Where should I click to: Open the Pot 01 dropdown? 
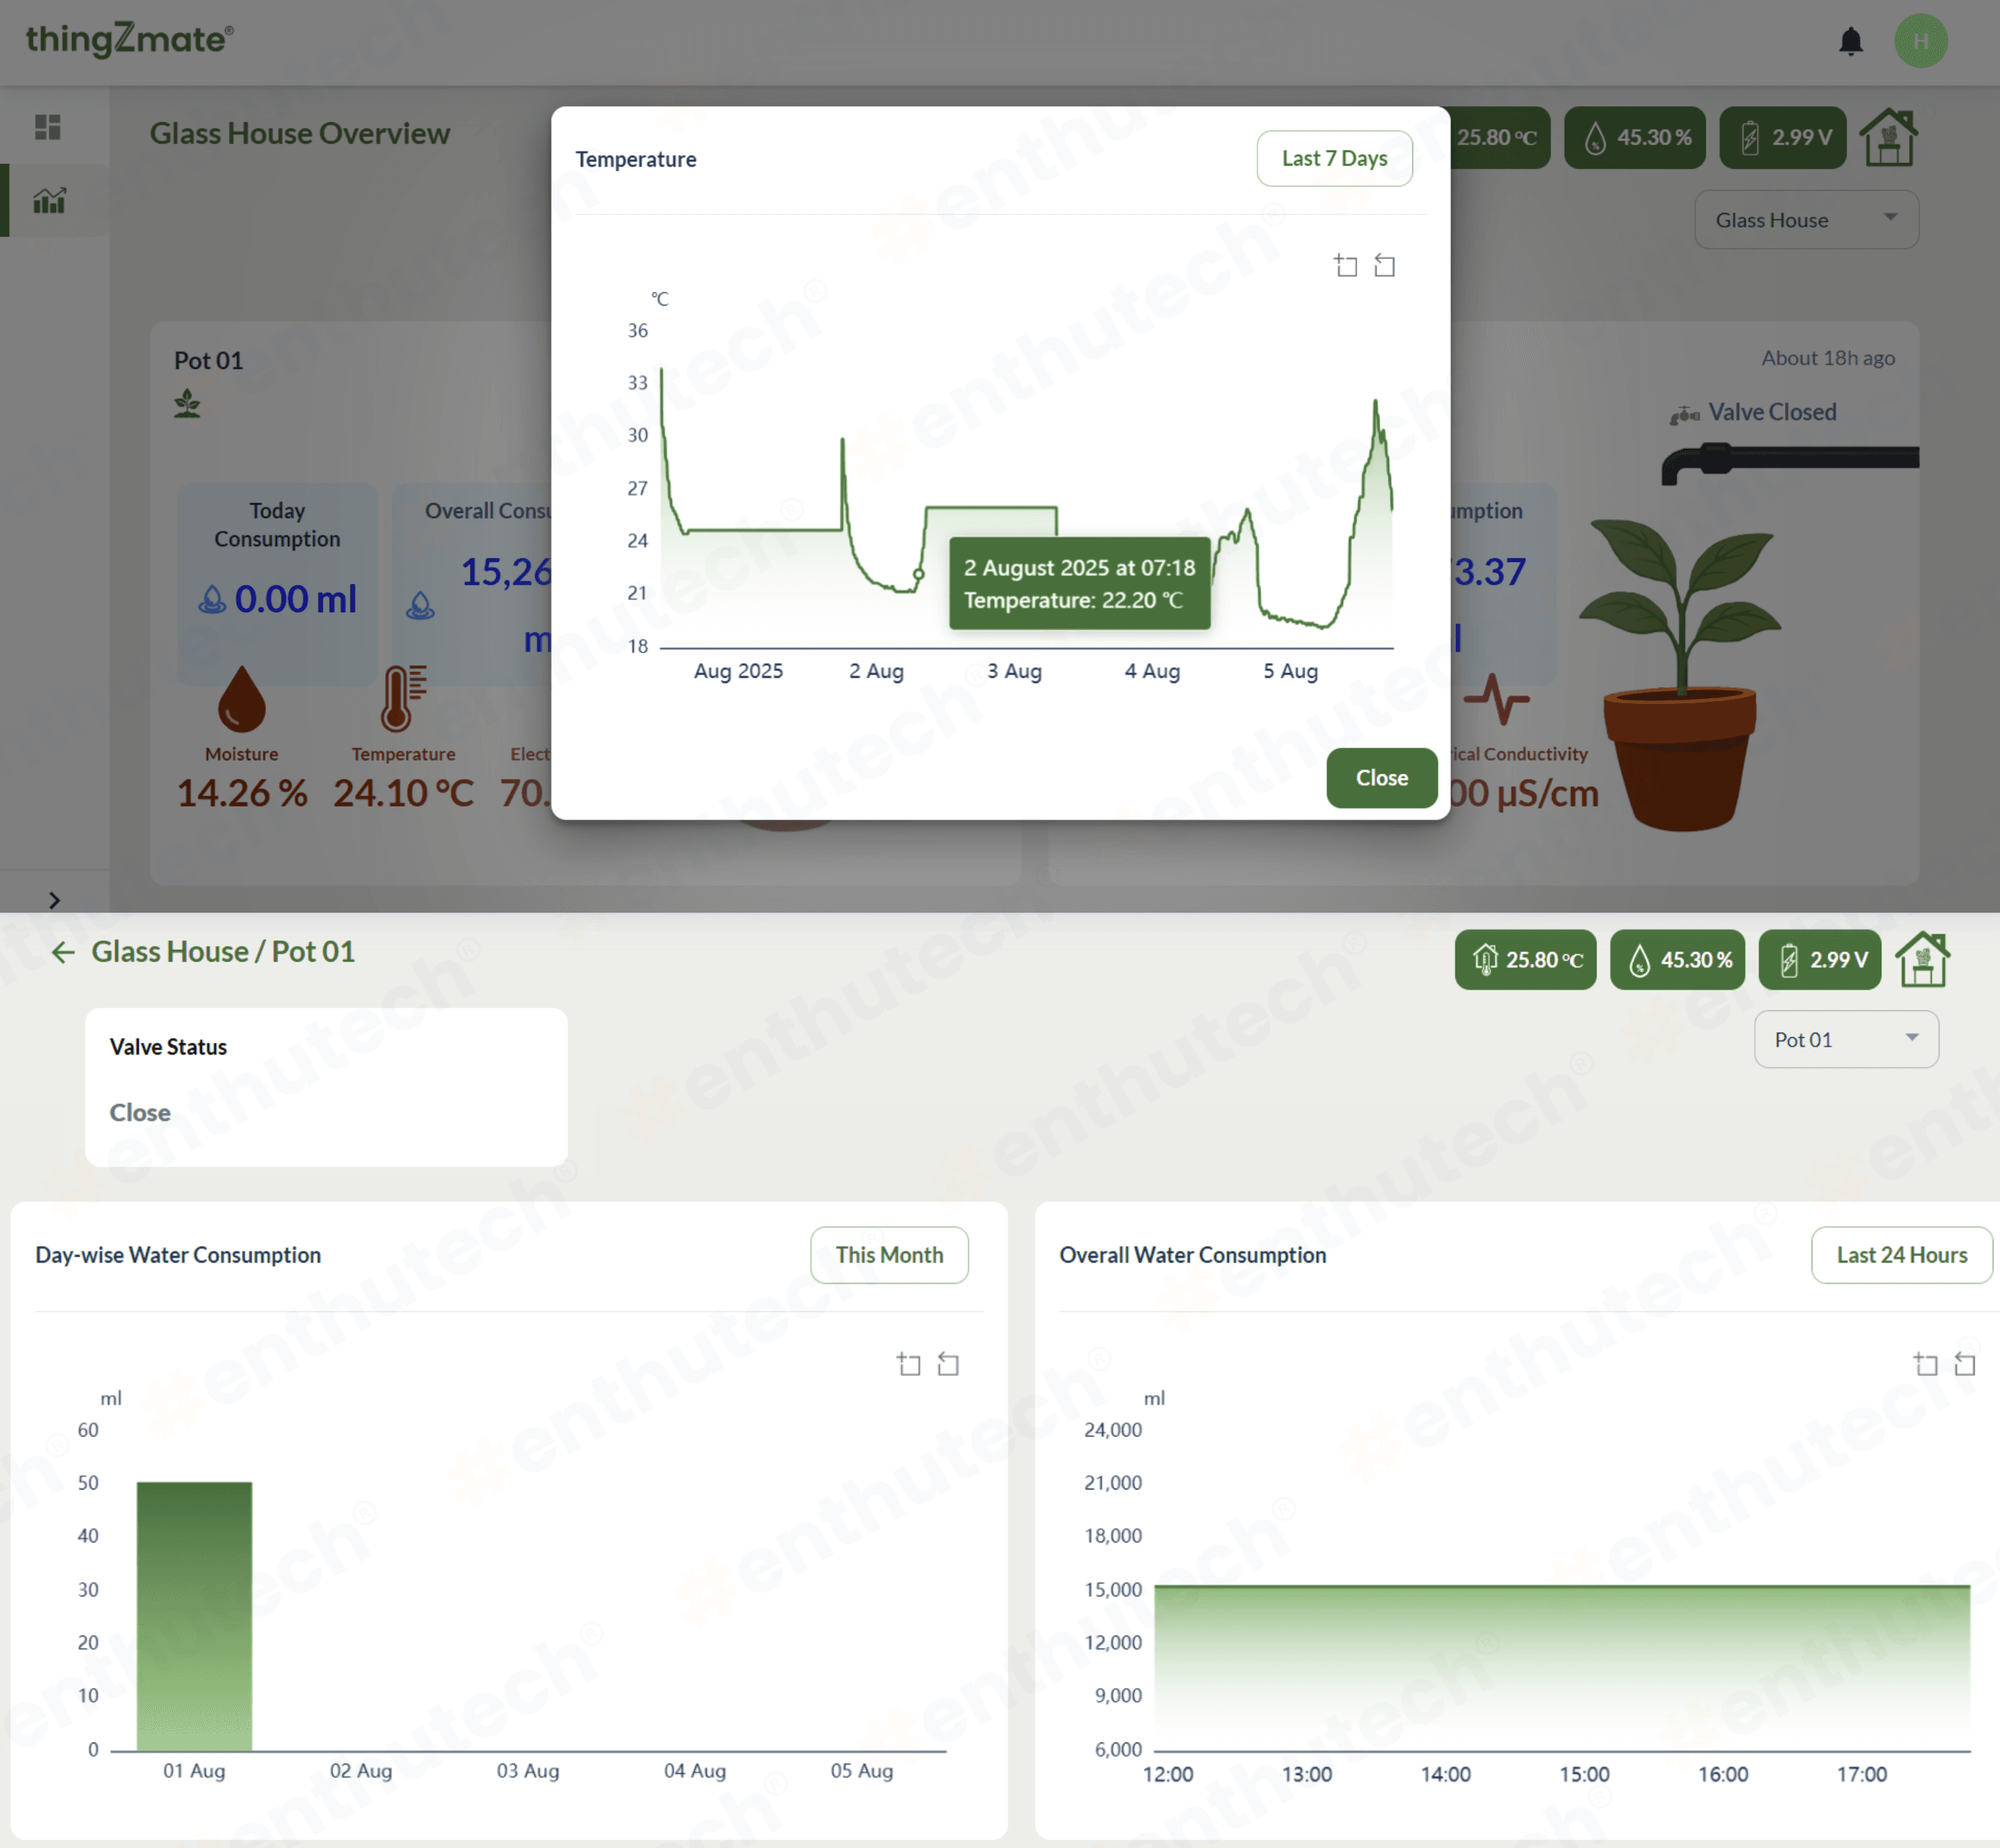coord(1846,1040)
